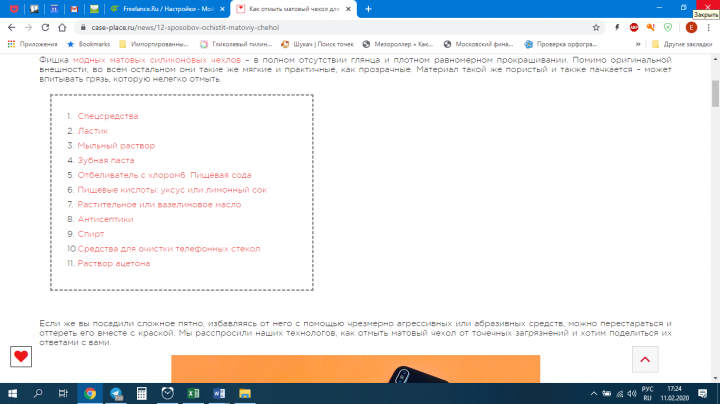Open a new browser tab
This screenshot has width=720, height=404.
click(368, 9)
